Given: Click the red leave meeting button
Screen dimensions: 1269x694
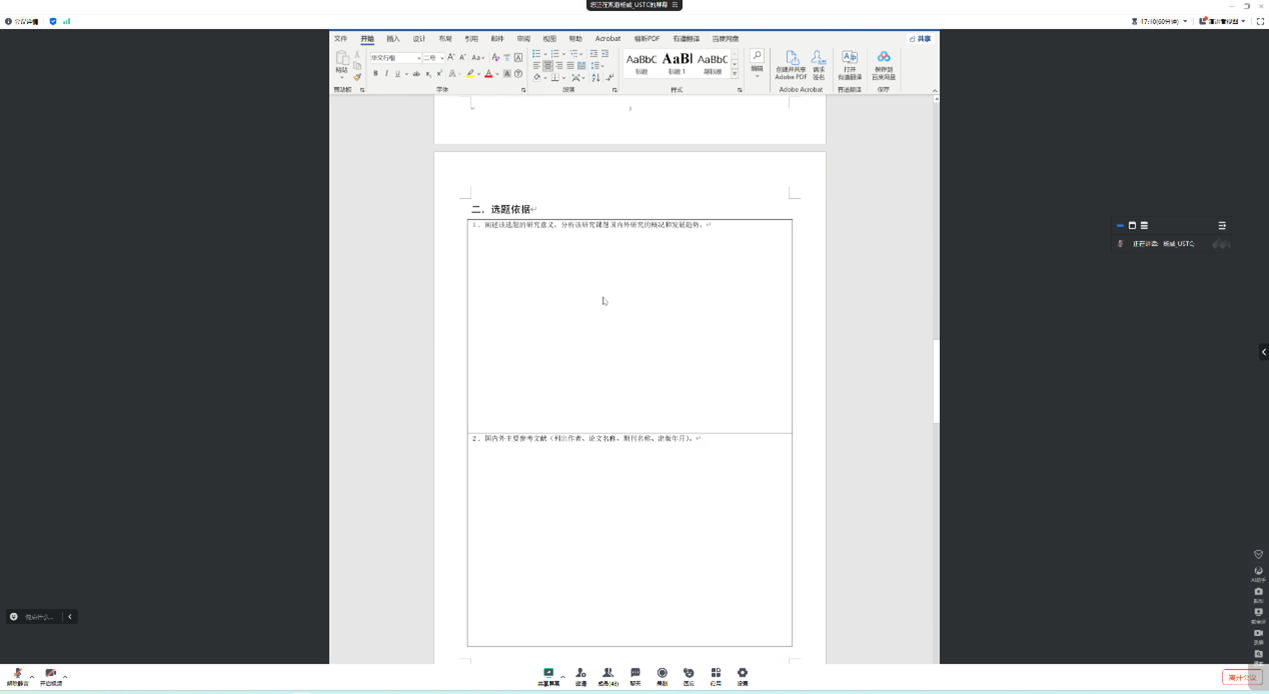Looking at the screenshot, I should click(x=1241, y=677).
